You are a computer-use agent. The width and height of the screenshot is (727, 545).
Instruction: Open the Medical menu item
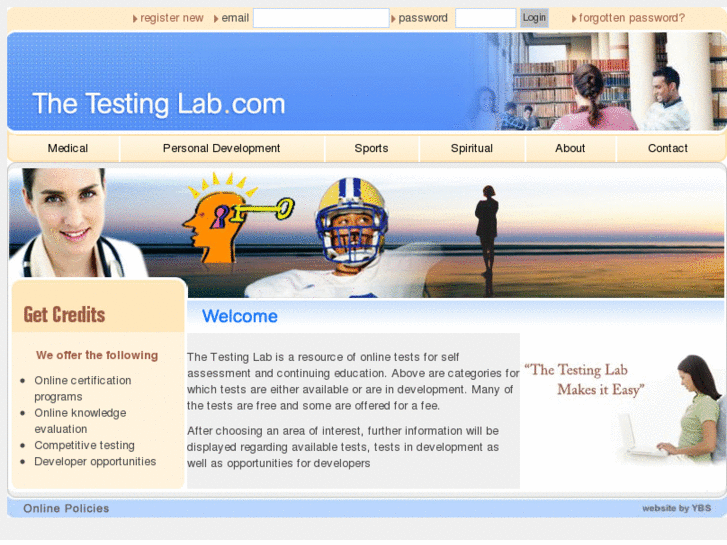[68, 148]
